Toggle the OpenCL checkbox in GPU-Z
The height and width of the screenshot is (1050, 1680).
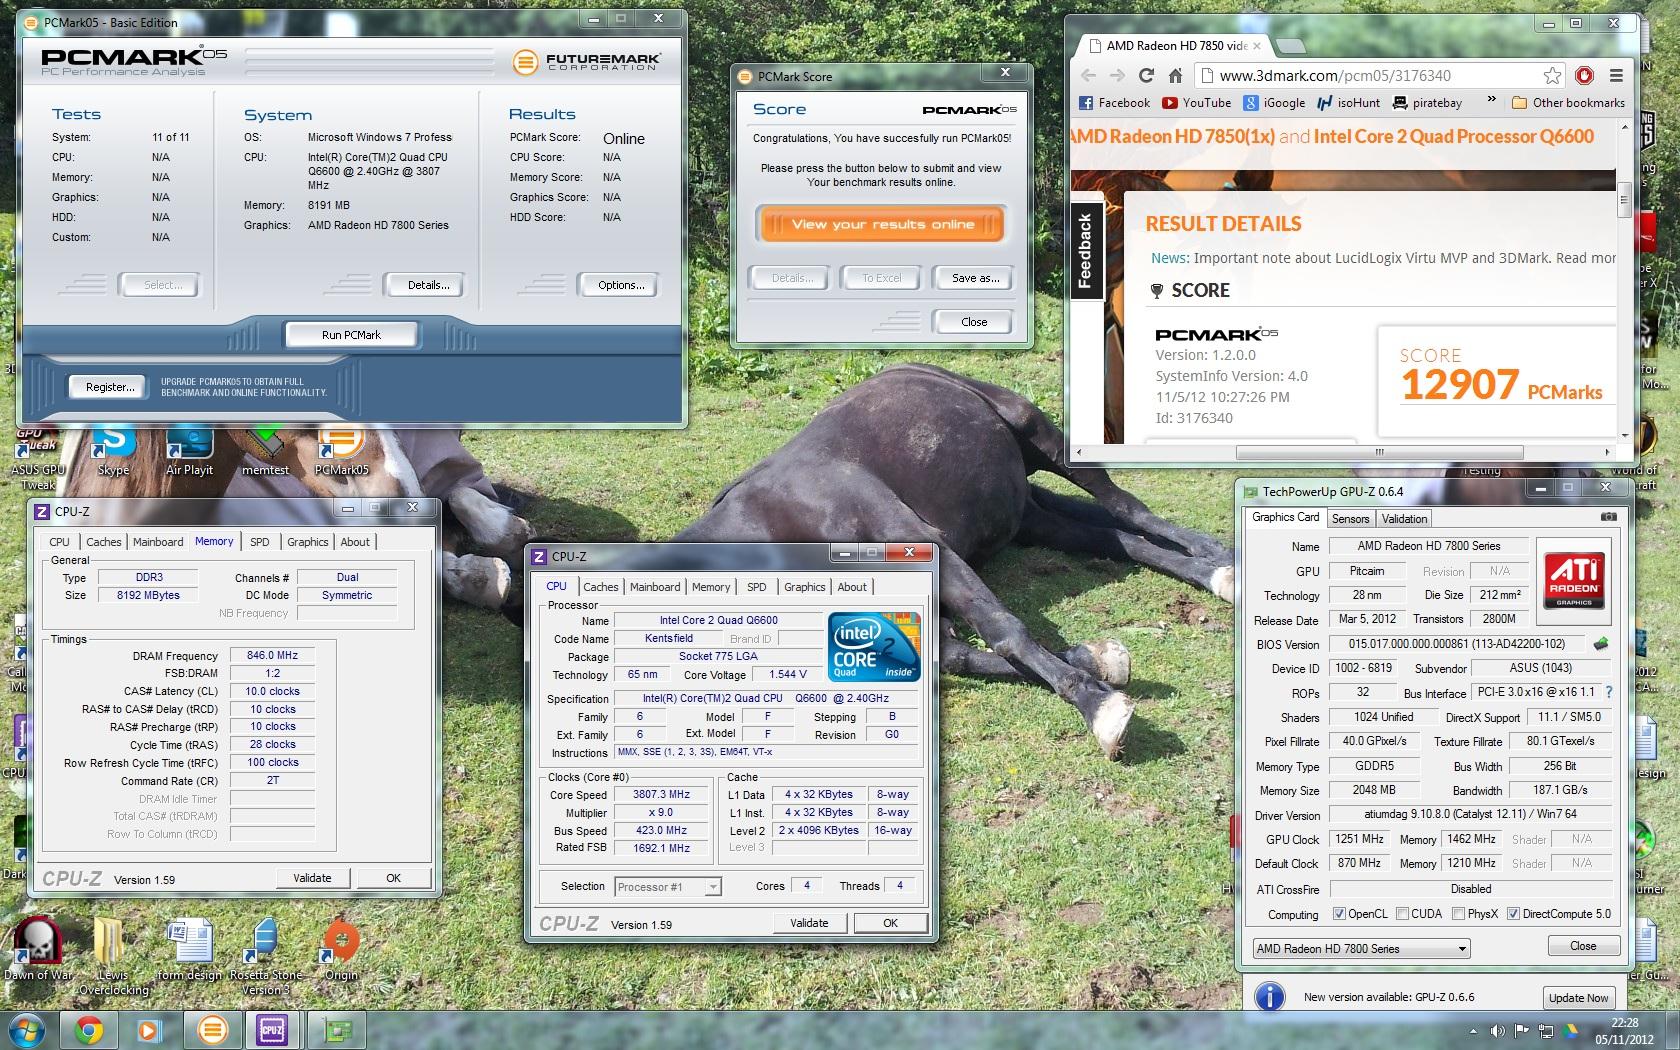1339,913
